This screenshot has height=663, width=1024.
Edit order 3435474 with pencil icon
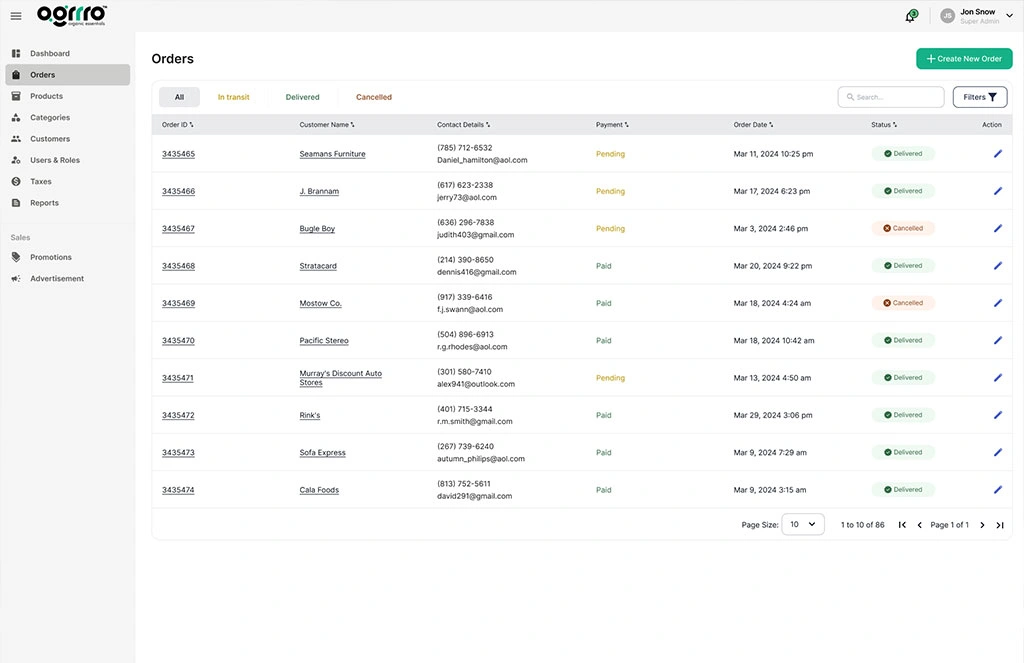tap(997, 489)
